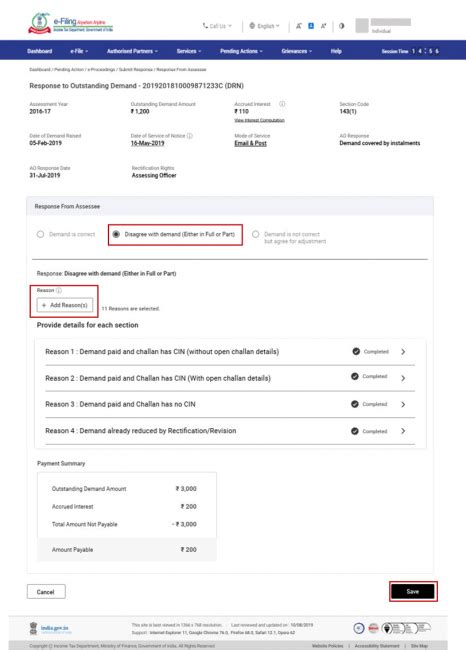Click Amount Payable ₹ 200 value
Screen dimensions: 466x650
coord(188,549)
